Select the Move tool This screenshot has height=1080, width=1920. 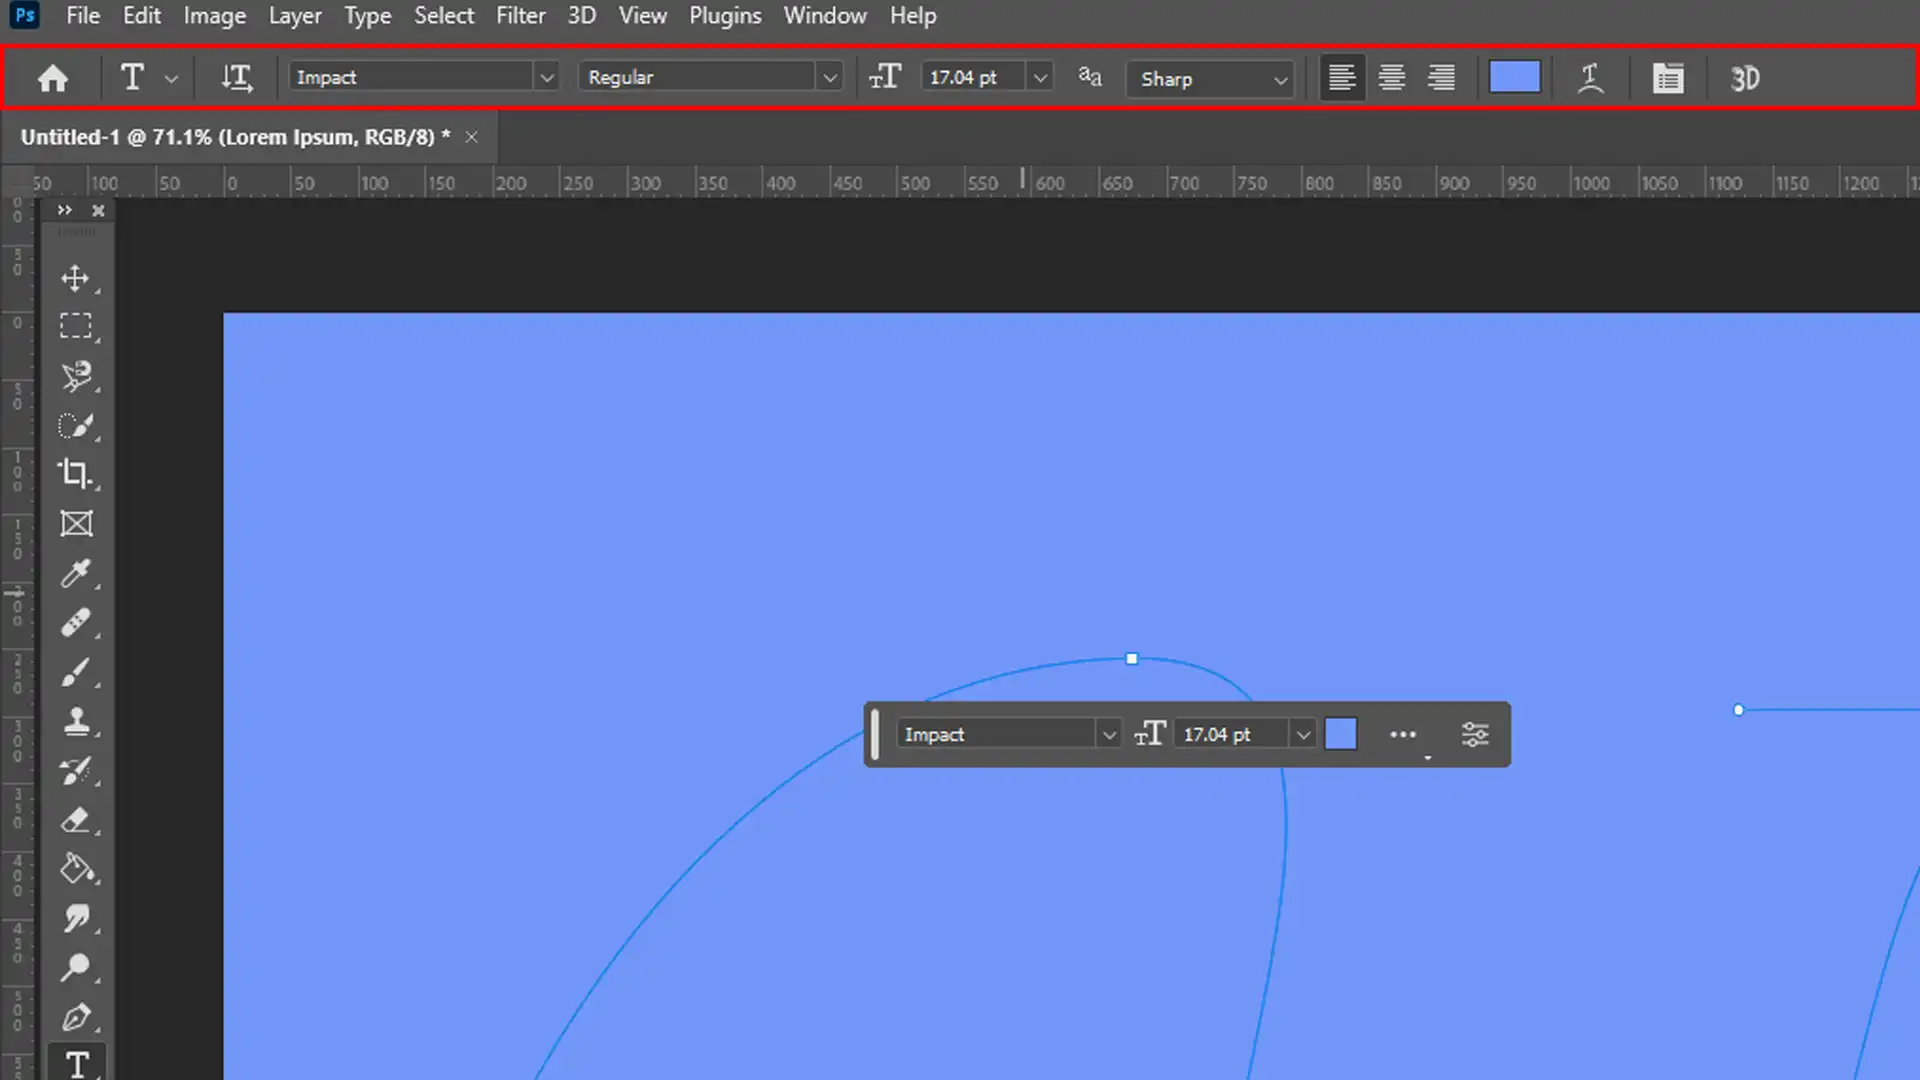click(77, 278)
